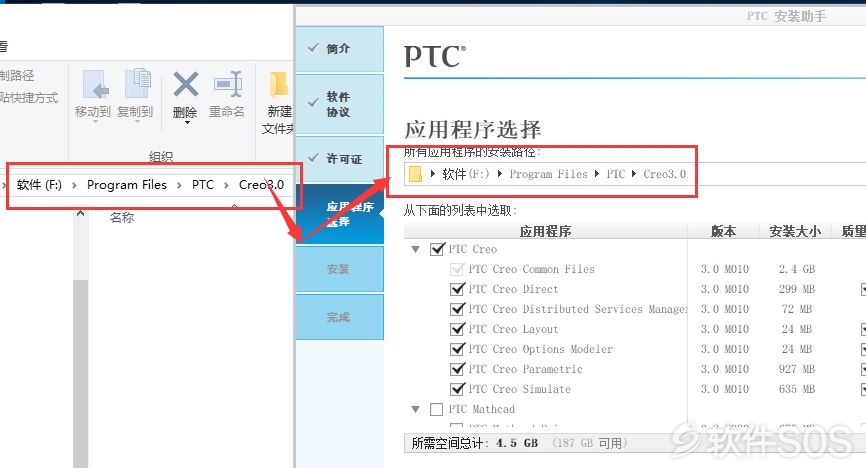This screenshot has width=866, height=468.
Task: Click 软件 (F:) in Explorer address bar
Action: (39, 185)
